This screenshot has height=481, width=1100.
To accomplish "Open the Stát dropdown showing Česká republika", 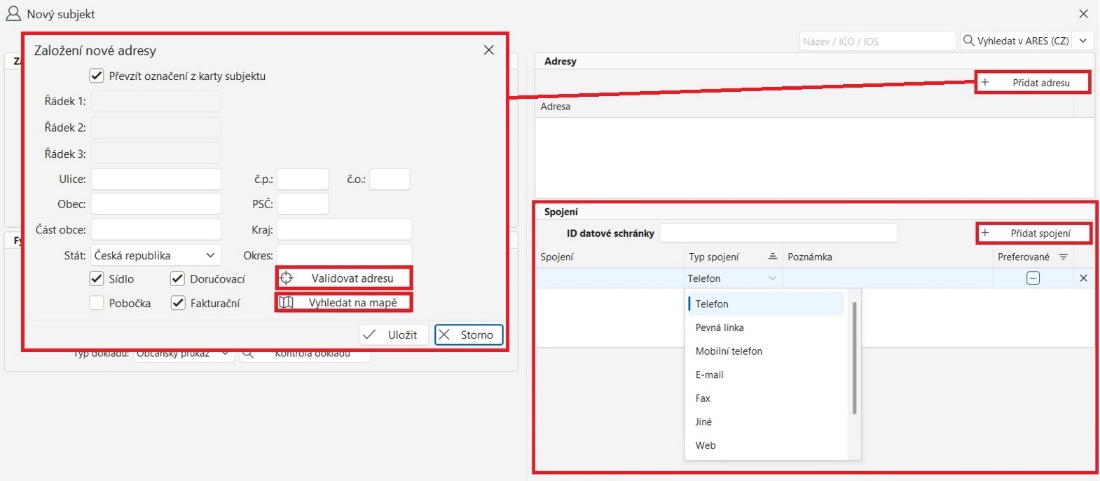I will (156, 255).
